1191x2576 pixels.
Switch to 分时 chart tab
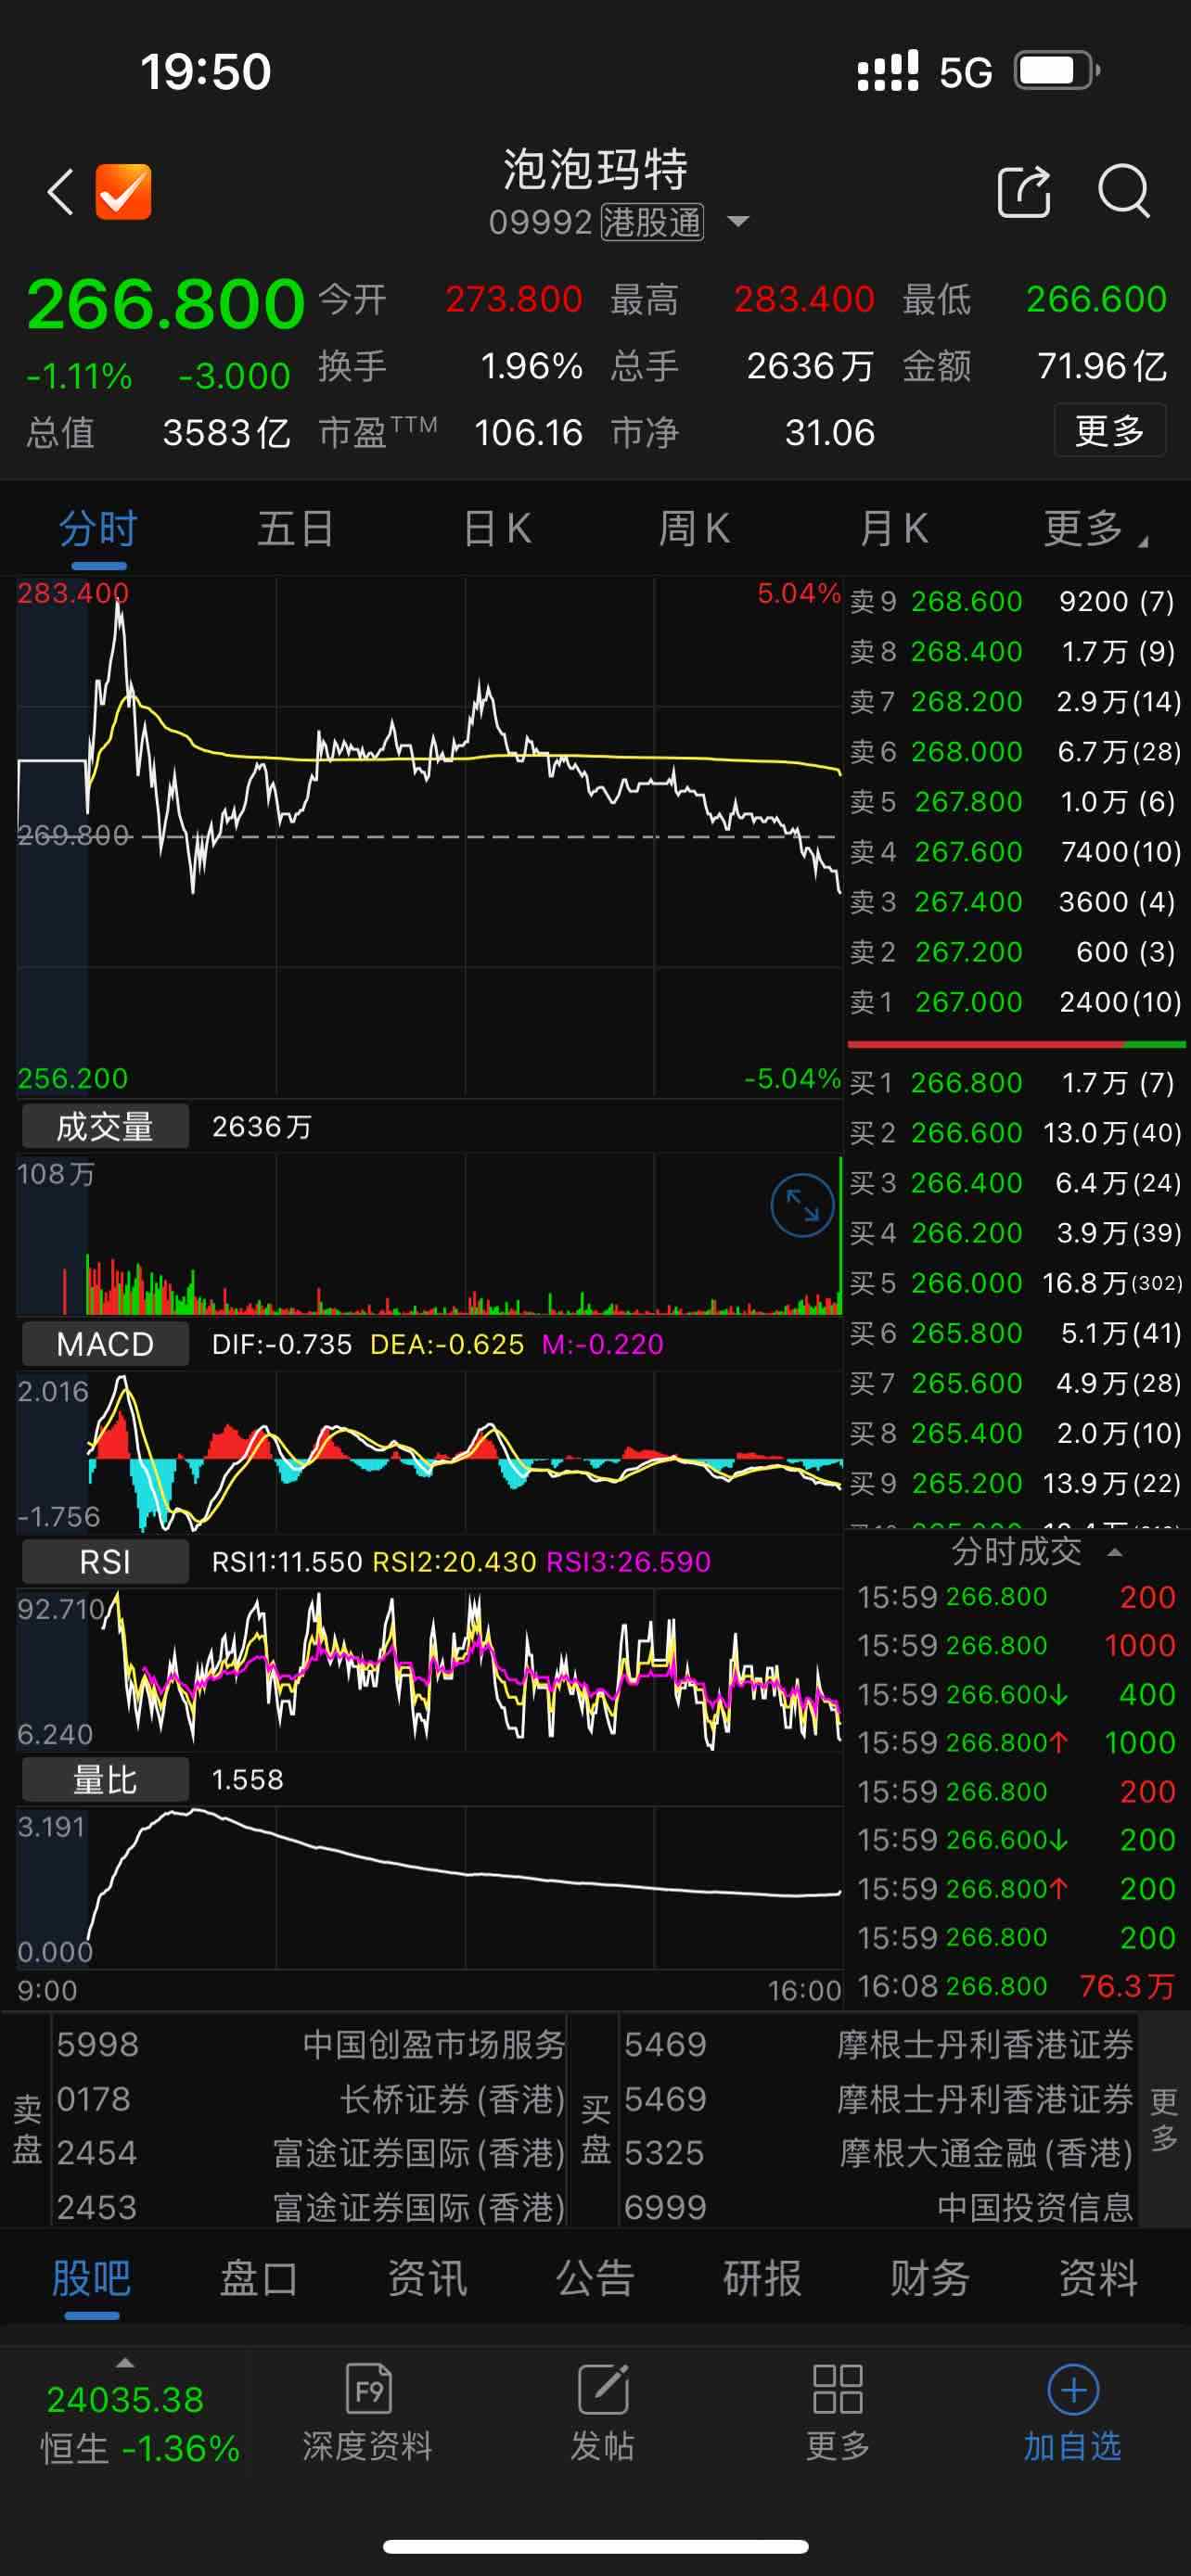[98, 528]
